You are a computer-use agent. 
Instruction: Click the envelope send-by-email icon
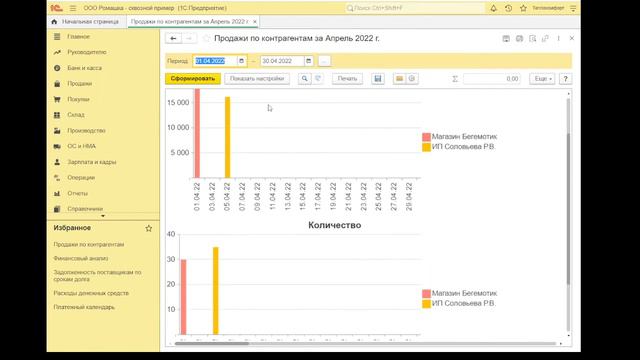click(x=399, y=78)
